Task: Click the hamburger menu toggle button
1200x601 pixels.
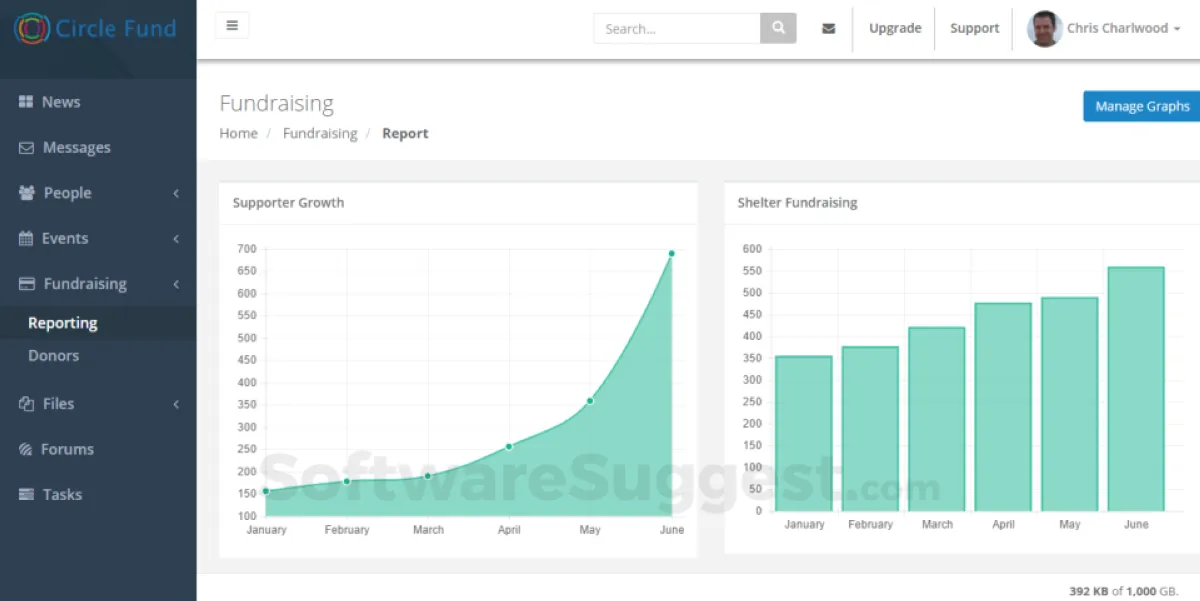Action: [232, 26]
